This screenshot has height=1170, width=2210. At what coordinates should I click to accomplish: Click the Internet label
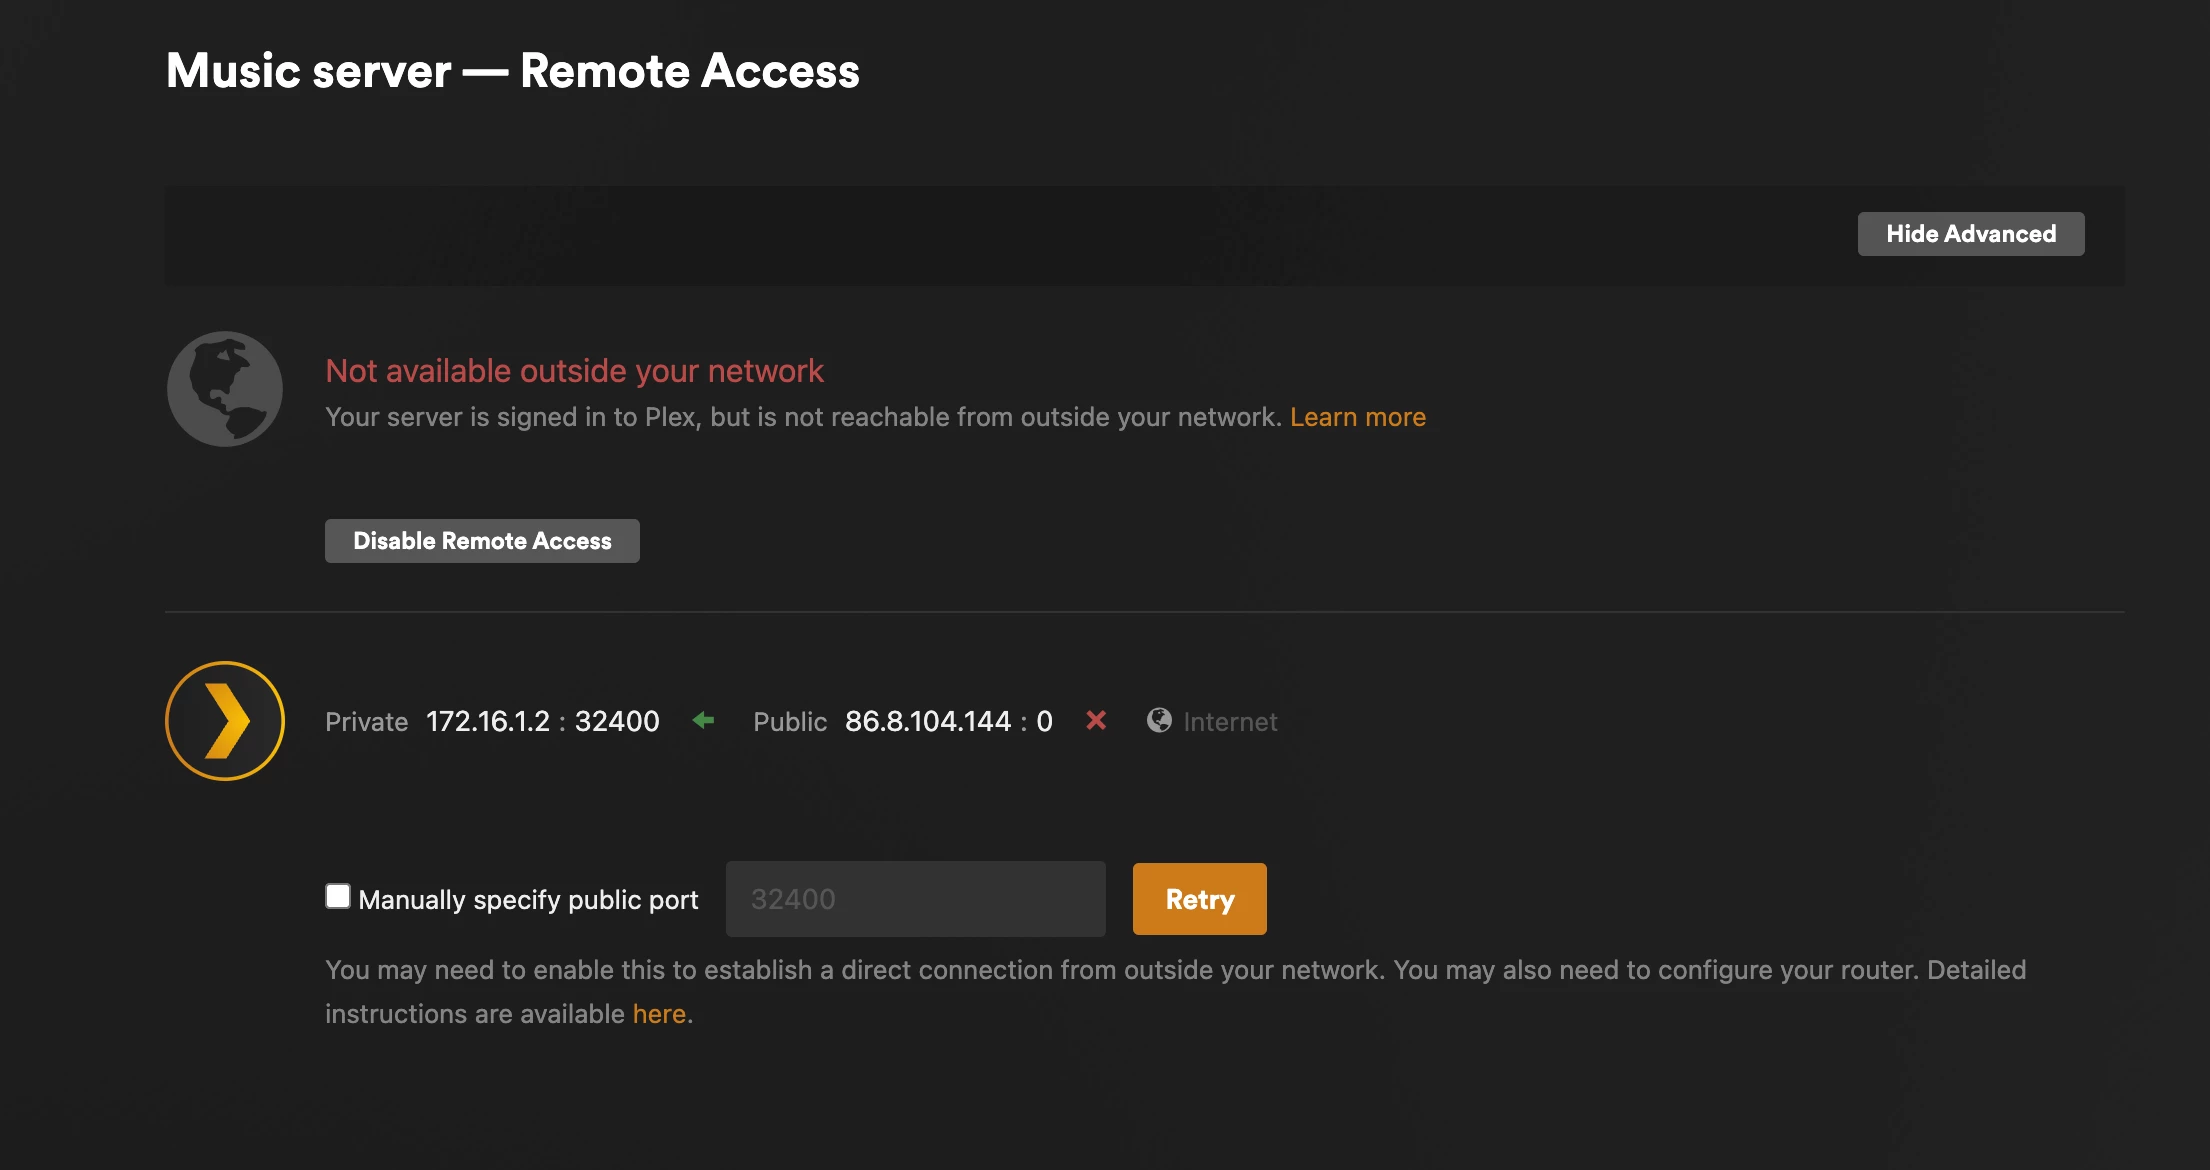(1230, 722)
